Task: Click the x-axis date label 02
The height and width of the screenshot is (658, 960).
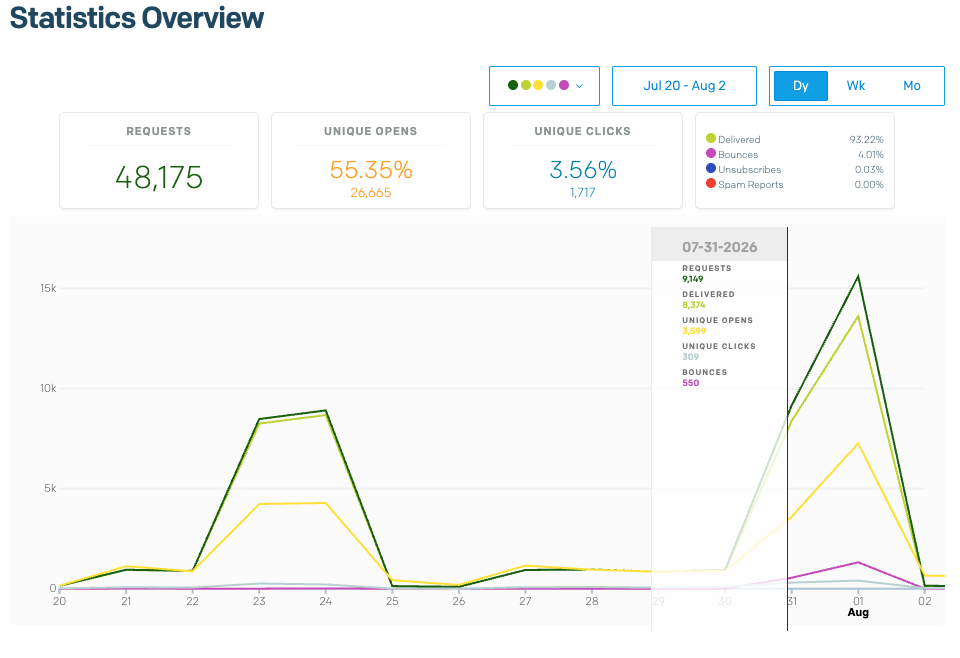Action: coord(924,601)
